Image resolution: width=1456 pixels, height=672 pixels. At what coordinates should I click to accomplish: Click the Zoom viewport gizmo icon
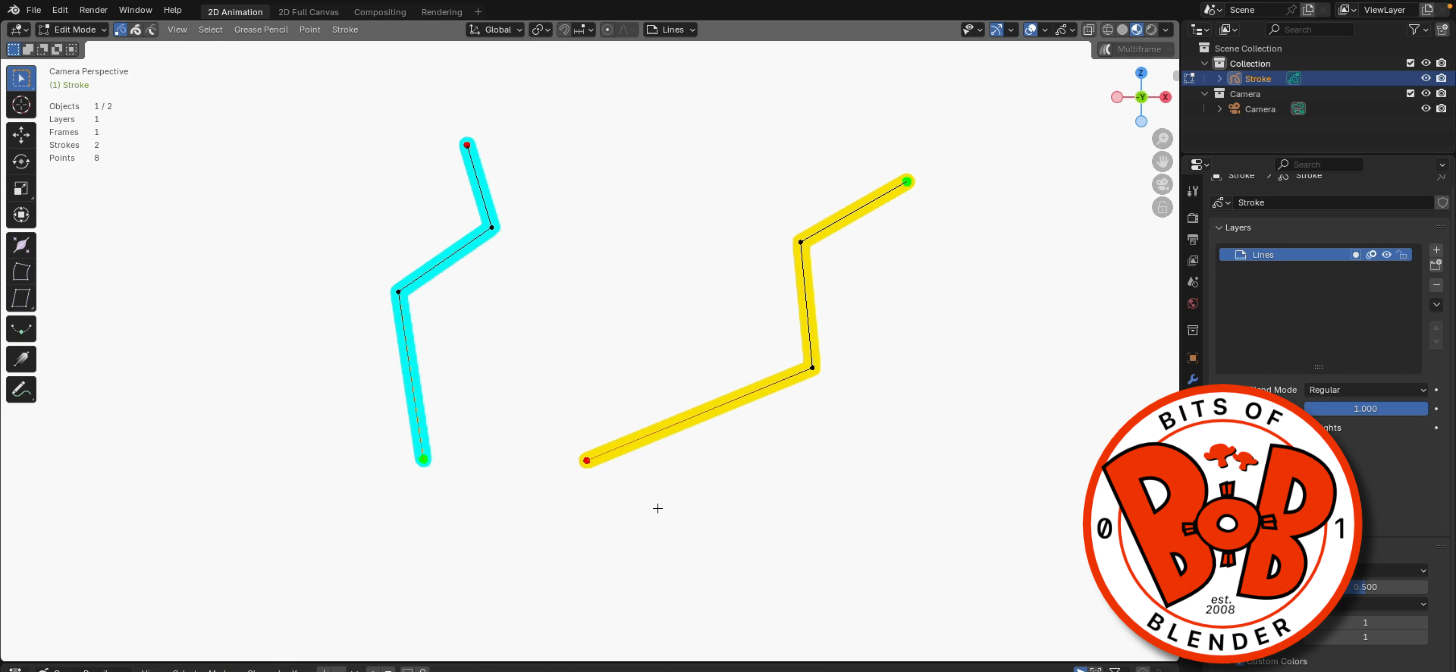click(1162, 139)
